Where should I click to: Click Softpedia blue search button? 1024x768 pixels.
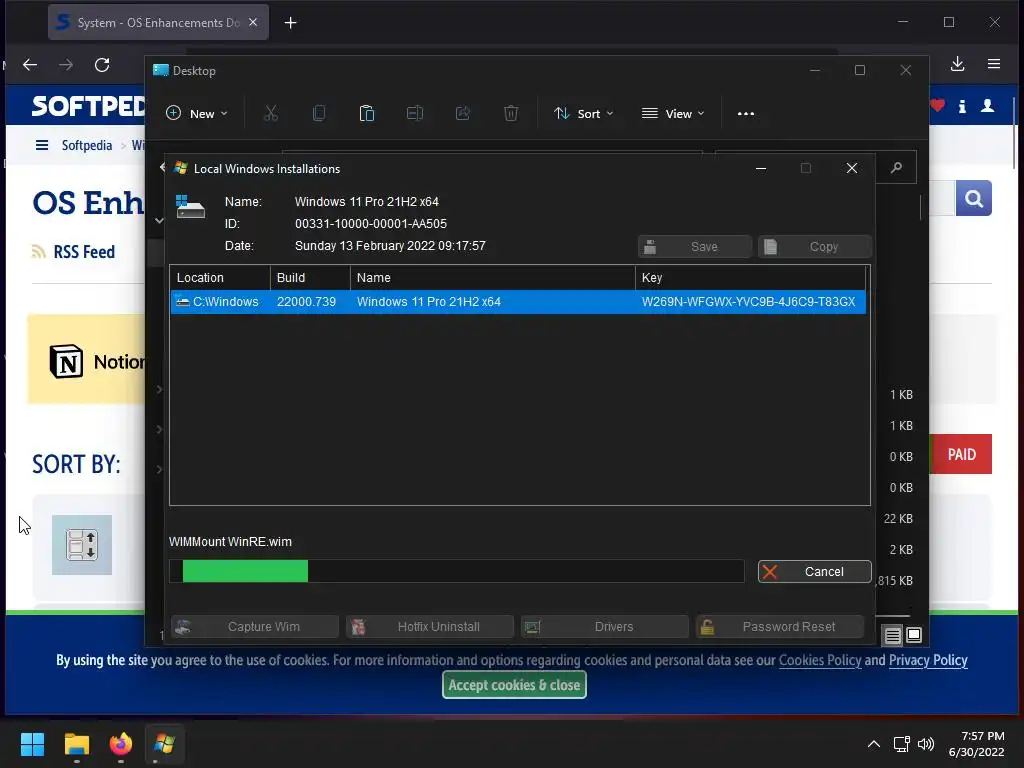tap(974, 198)
